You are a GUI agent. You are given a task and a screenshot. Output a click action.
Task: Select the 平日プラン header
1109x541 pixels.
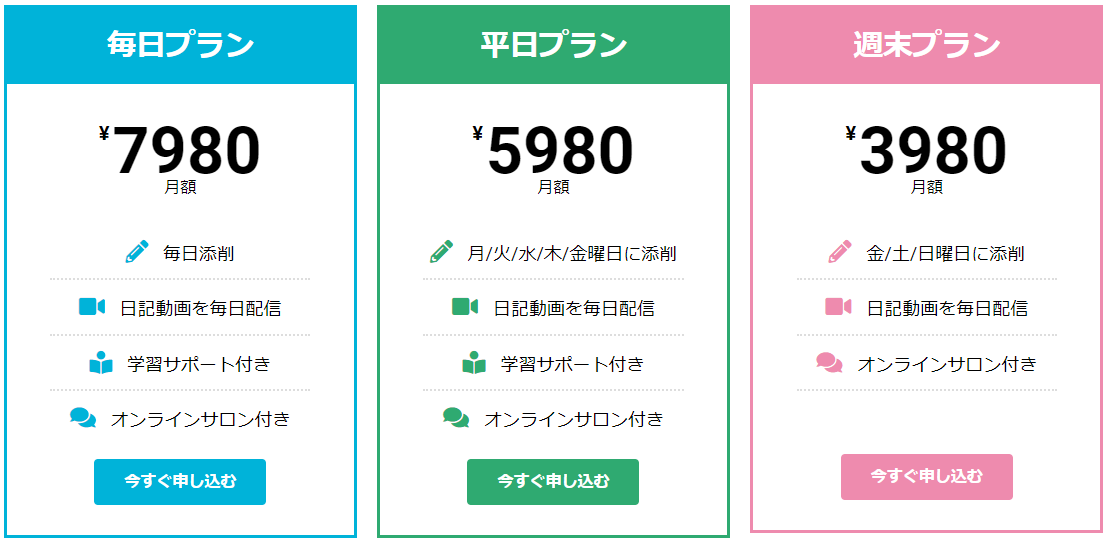click(553, 45)
